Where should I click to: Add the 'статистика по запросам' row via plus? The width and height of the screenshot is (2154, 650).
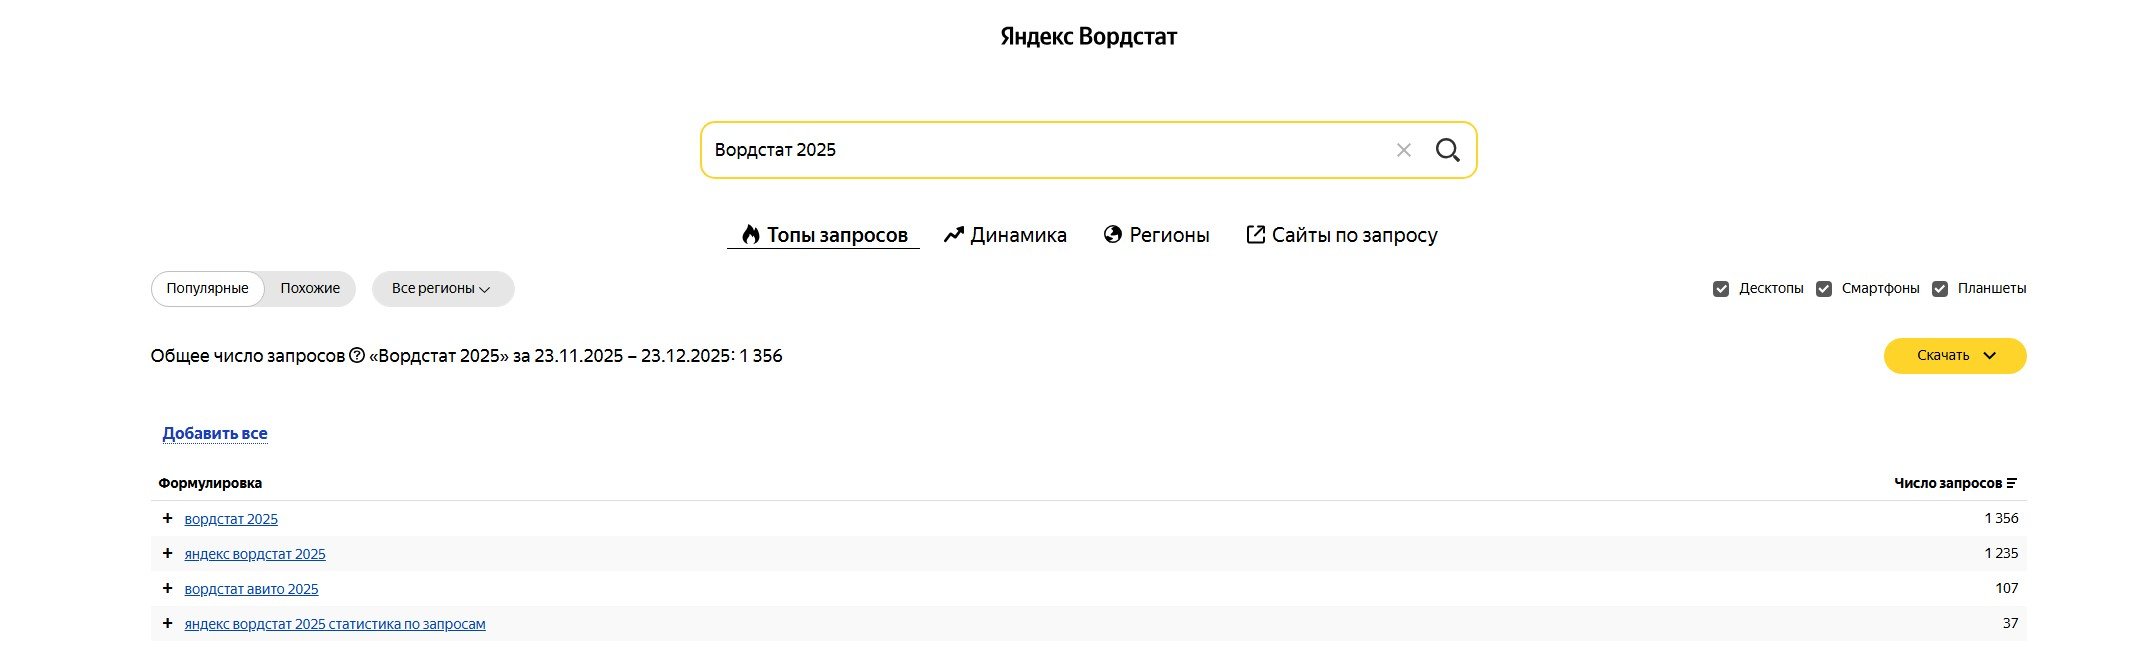(167, 624)
